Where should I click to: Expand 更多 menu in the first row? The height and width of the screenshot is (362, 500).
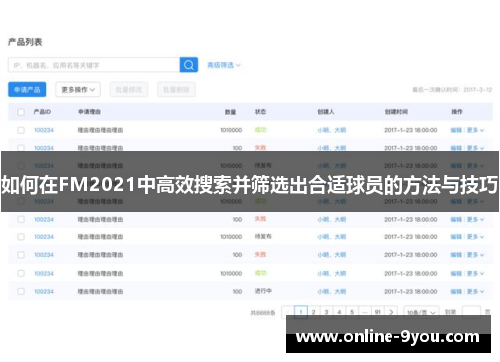pos(475,130)
